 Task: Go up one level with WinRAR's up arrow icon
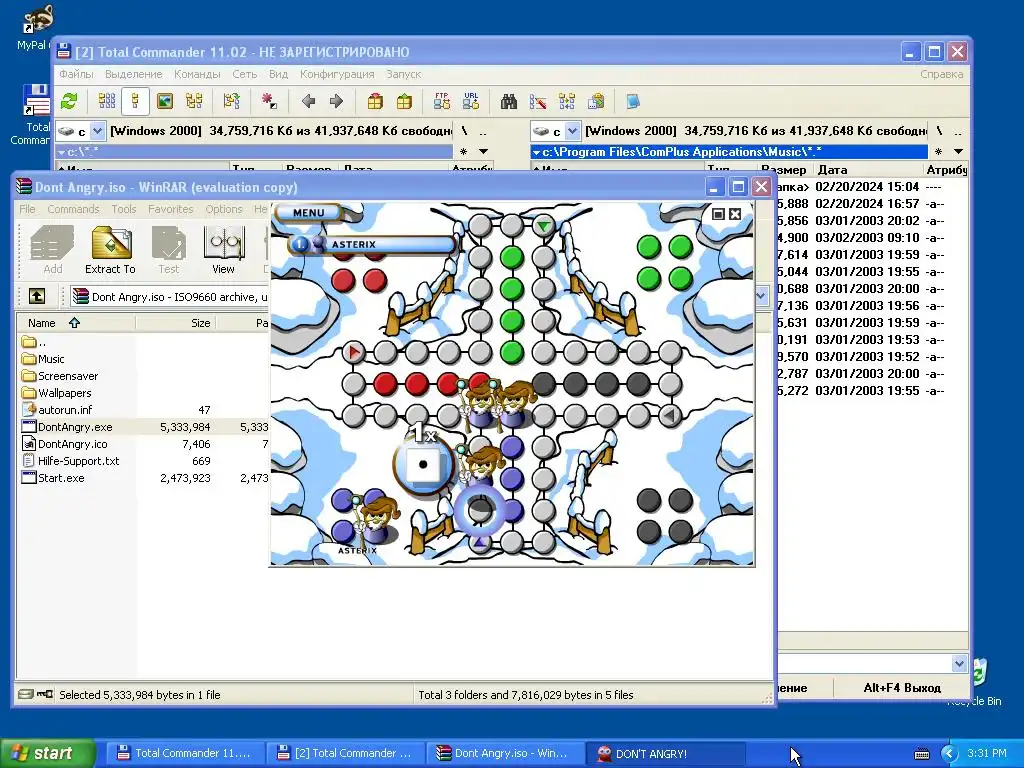[x=37, y=296]
